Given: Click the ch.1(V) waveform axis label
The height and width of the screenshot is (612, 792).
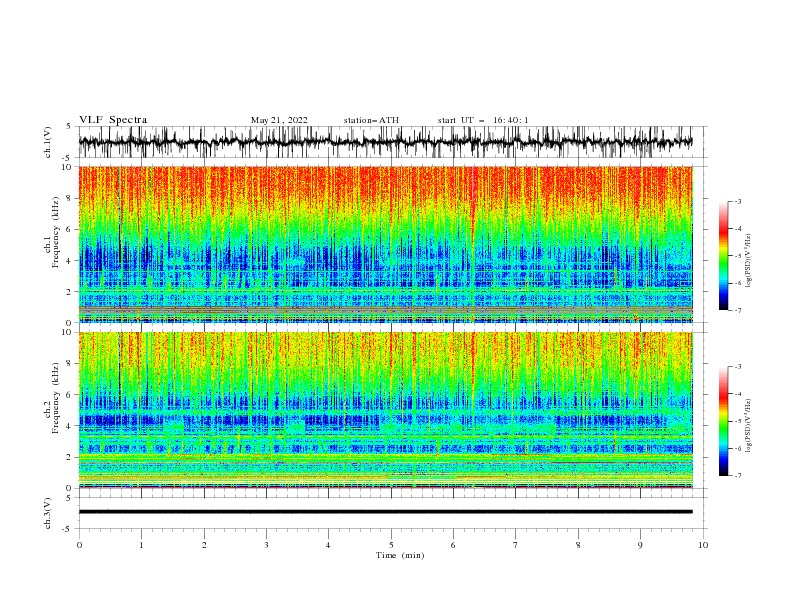Looking at the screenshot, I should 48,142.
